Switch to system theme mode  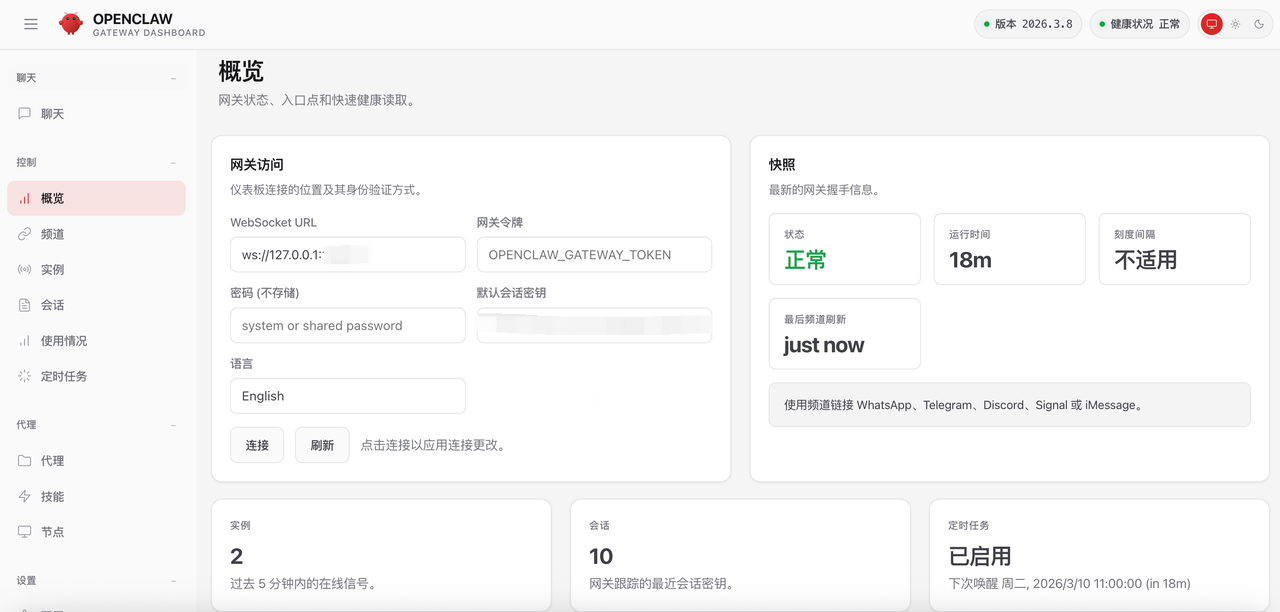pos(1211,24)
